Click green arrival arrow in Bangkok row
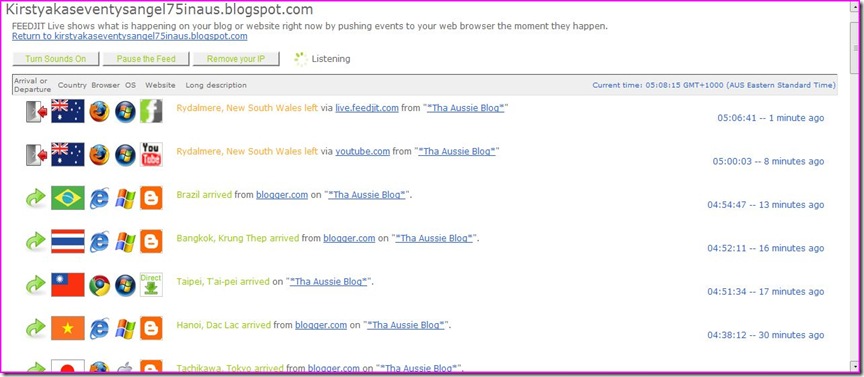This screenshot has height=377, width=864. (x=36, y=241)
